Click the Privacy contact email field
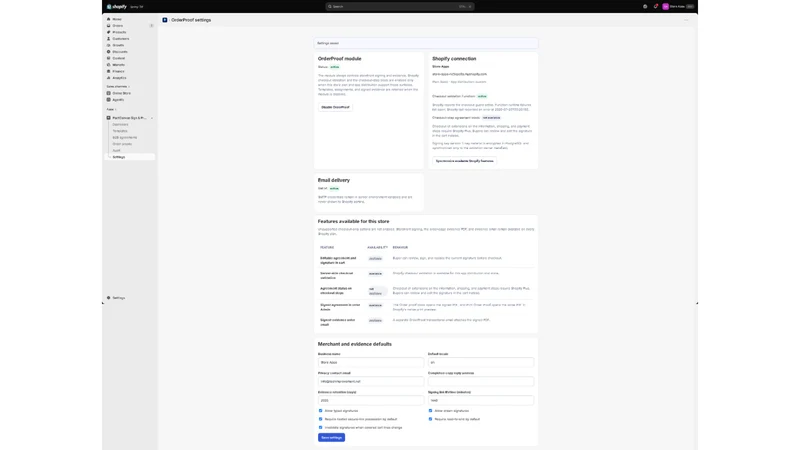 pos(371,381)
